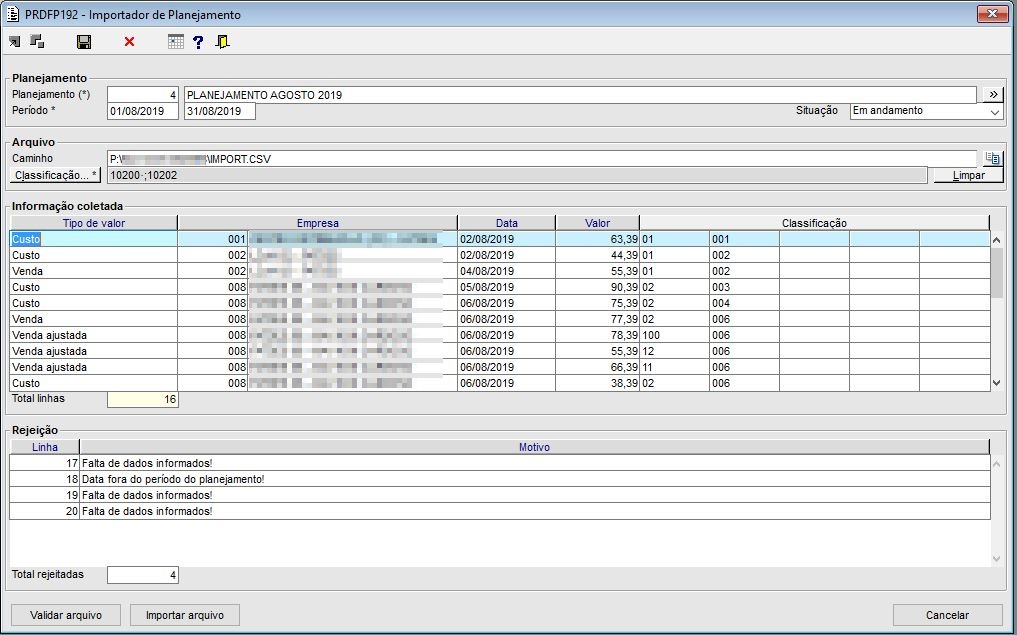Click the save floppy disk toolbar icon
The height and width of the screenshot is (635, 1017).
[84, 42]
